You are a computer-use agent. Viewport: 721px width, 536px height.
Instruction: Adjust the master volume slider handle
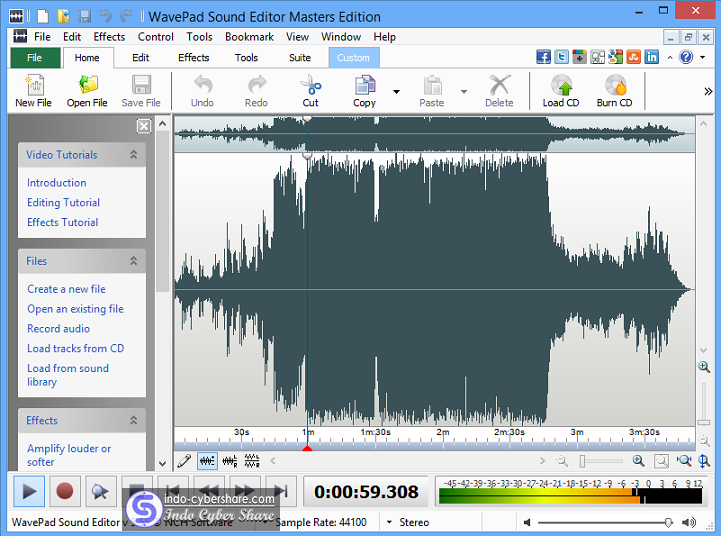point(668,522)
